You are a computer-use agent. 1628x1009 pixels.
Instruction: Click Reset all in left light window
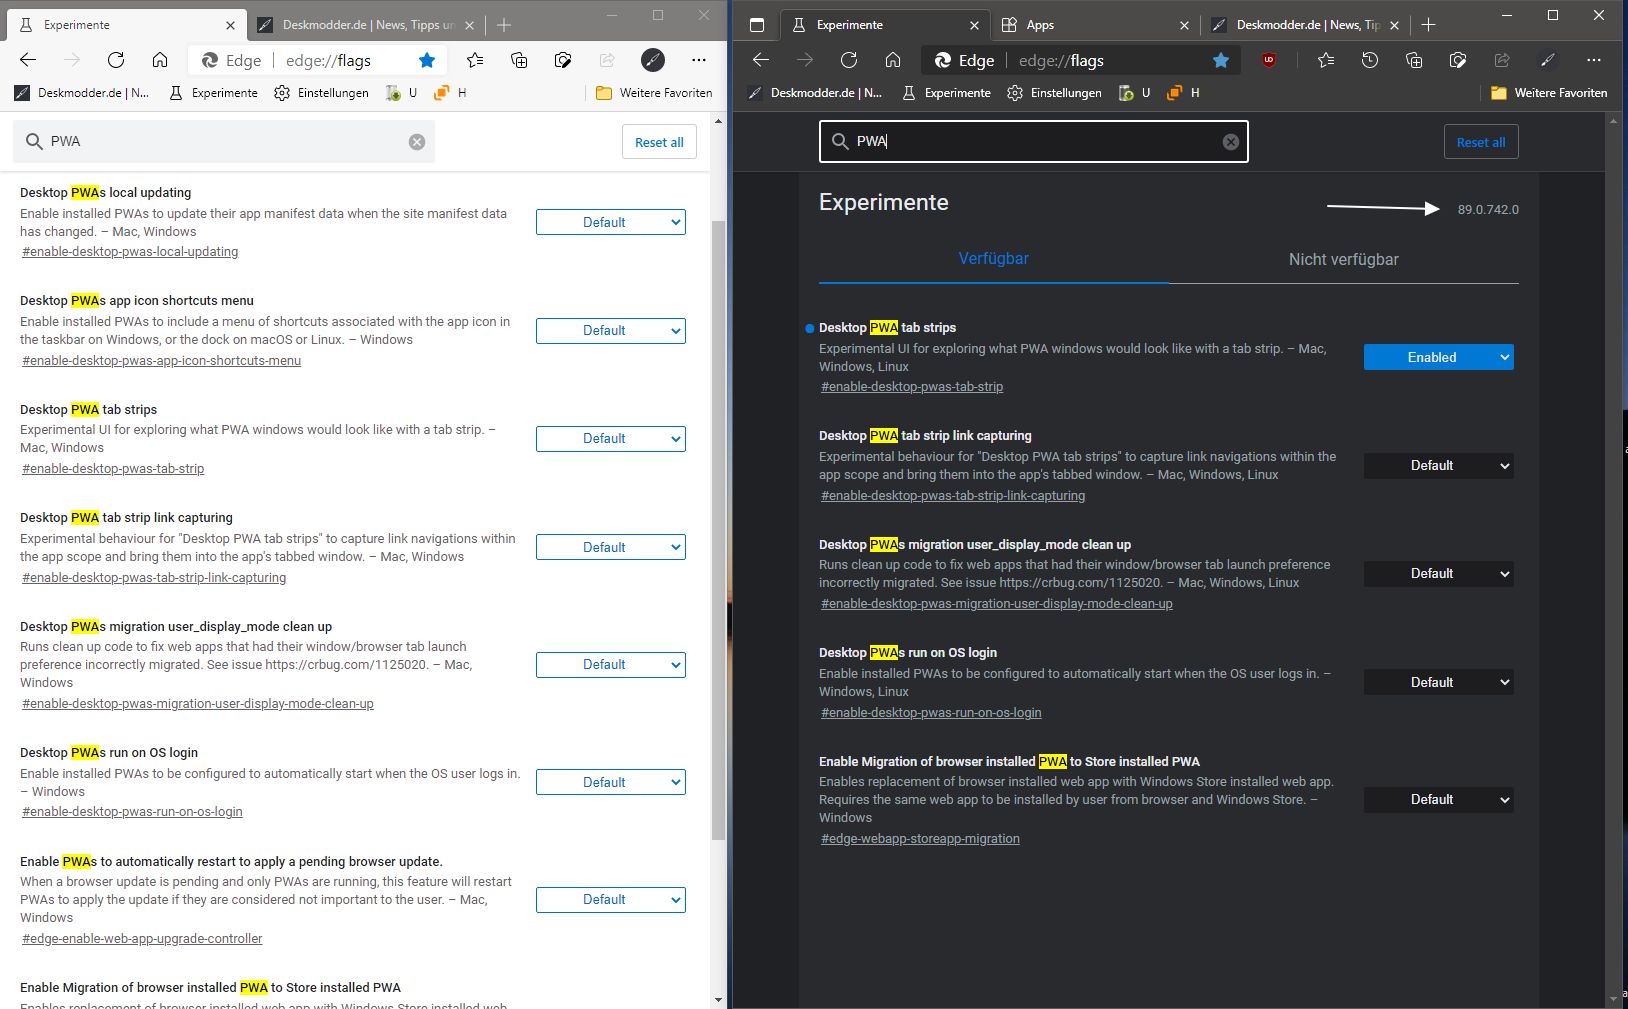tap(659, 142)
